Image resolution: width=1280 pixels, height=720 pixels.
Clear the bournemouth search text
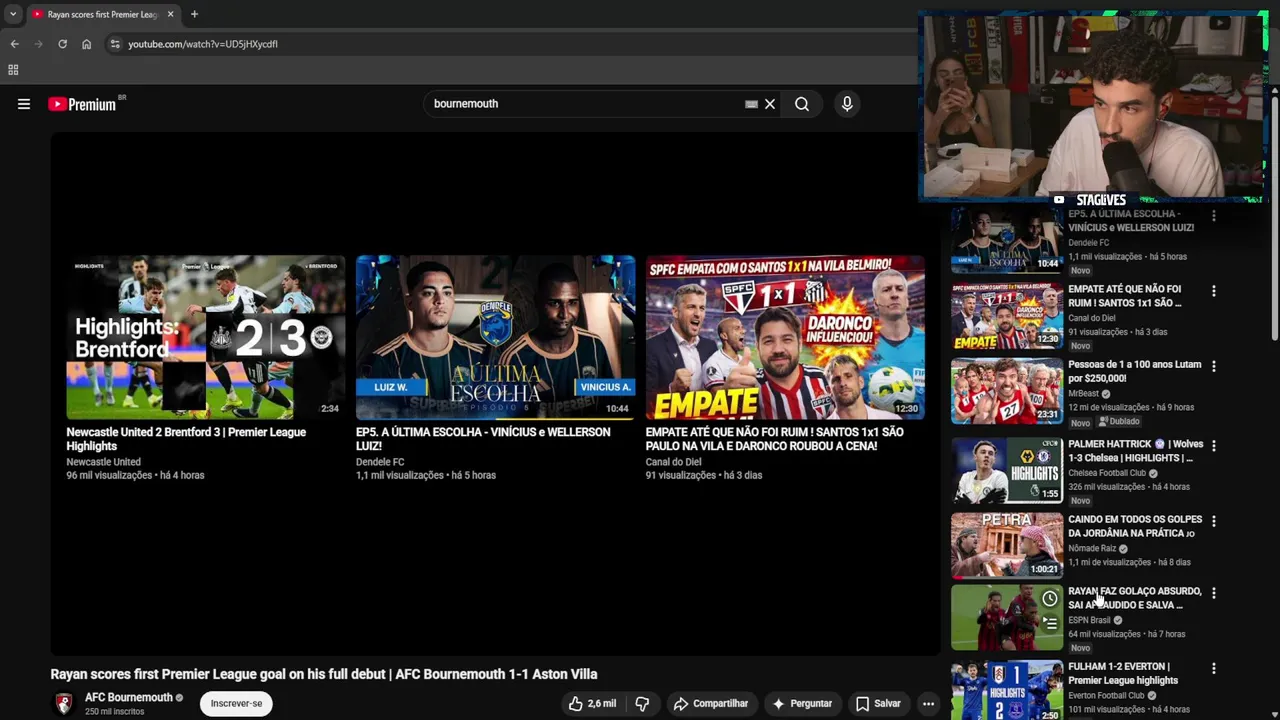[770, 104]
